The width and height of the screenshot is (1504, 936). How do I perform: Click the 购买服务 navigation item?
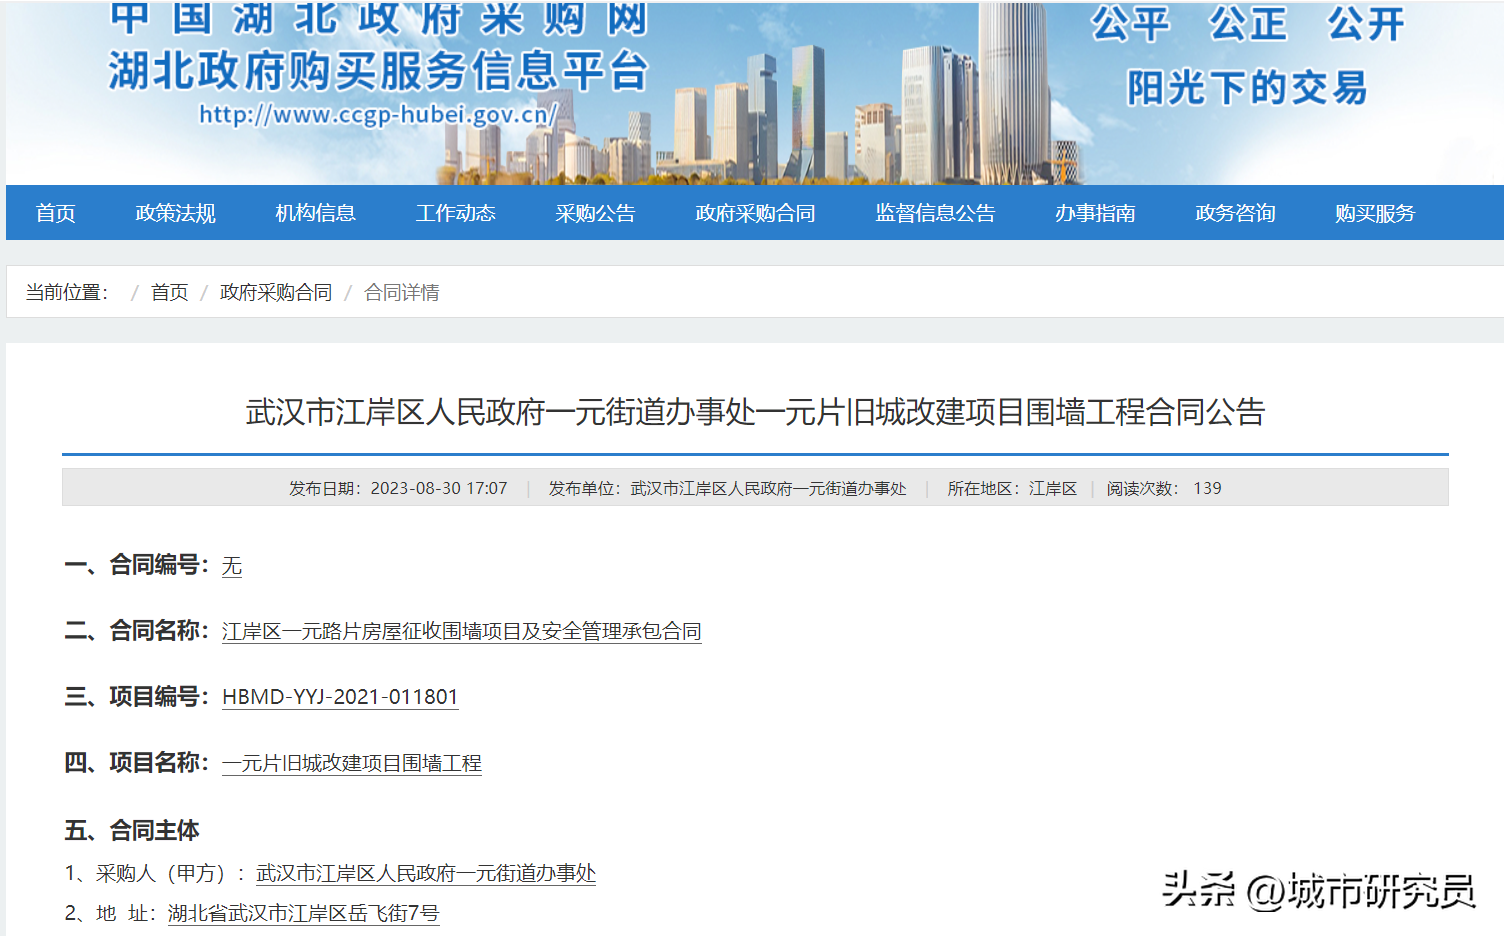pyautogui.click(x=1375, y=213)
